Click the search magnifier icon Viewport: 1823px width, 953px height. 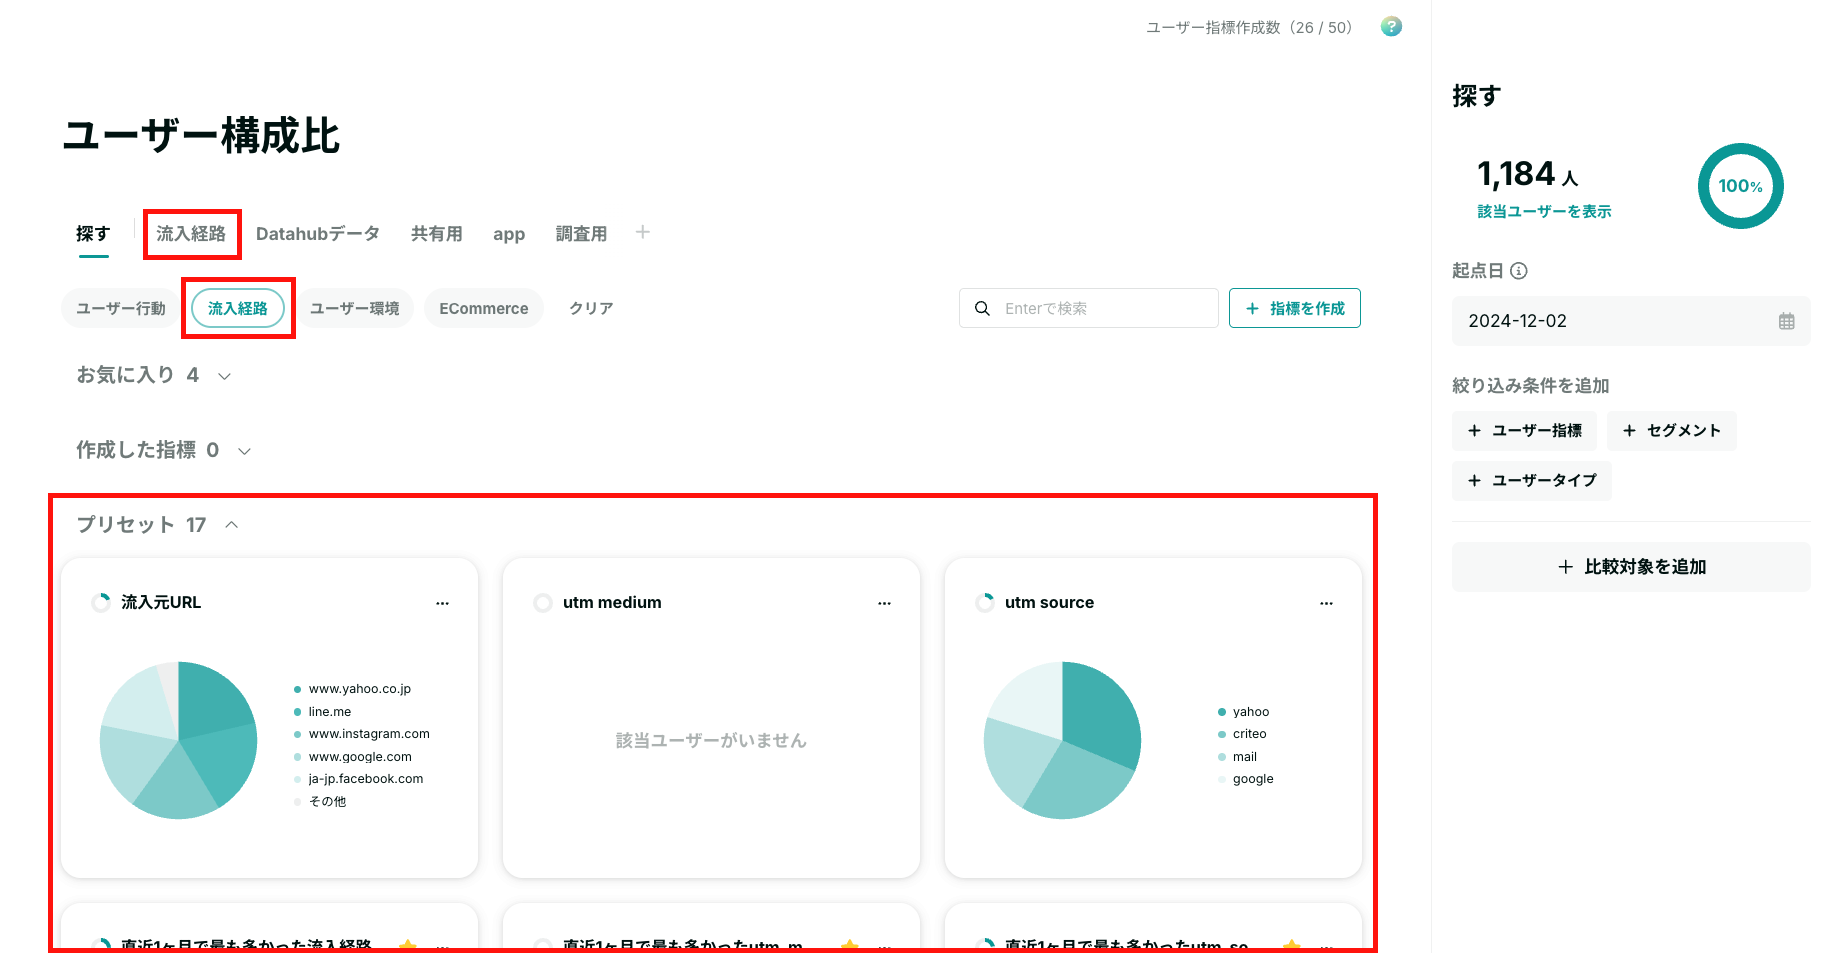coord(983,308)
